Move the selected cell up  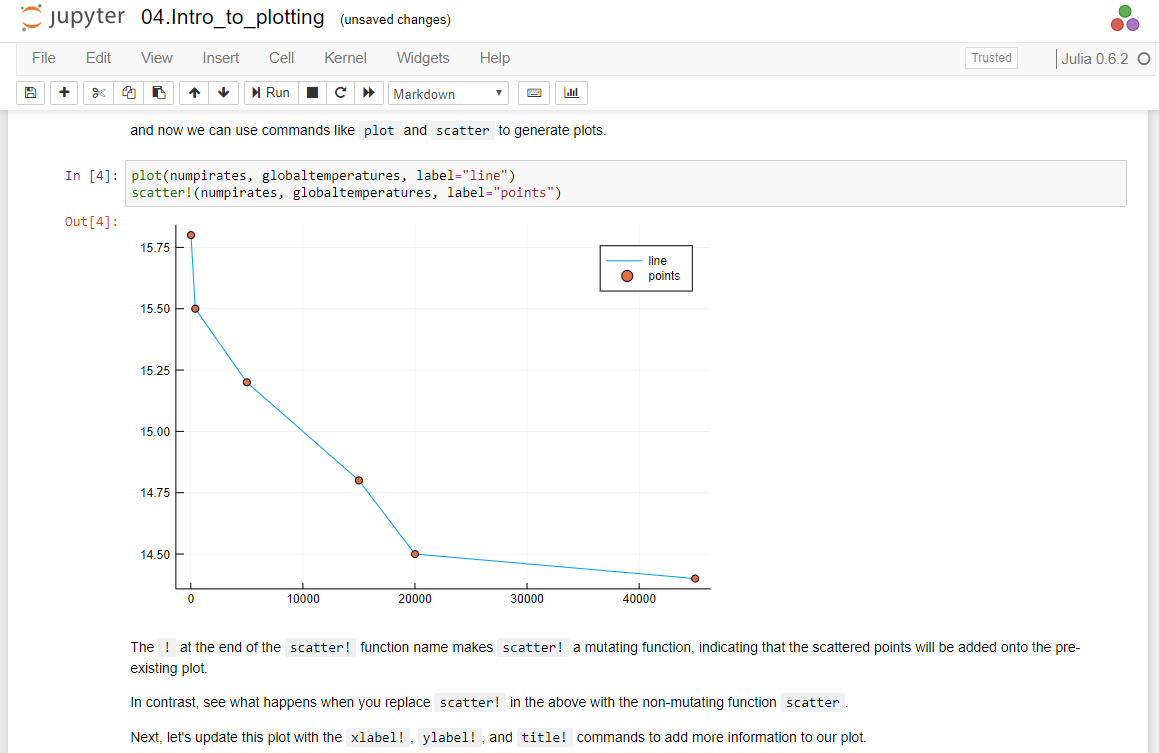click(194, 93)
